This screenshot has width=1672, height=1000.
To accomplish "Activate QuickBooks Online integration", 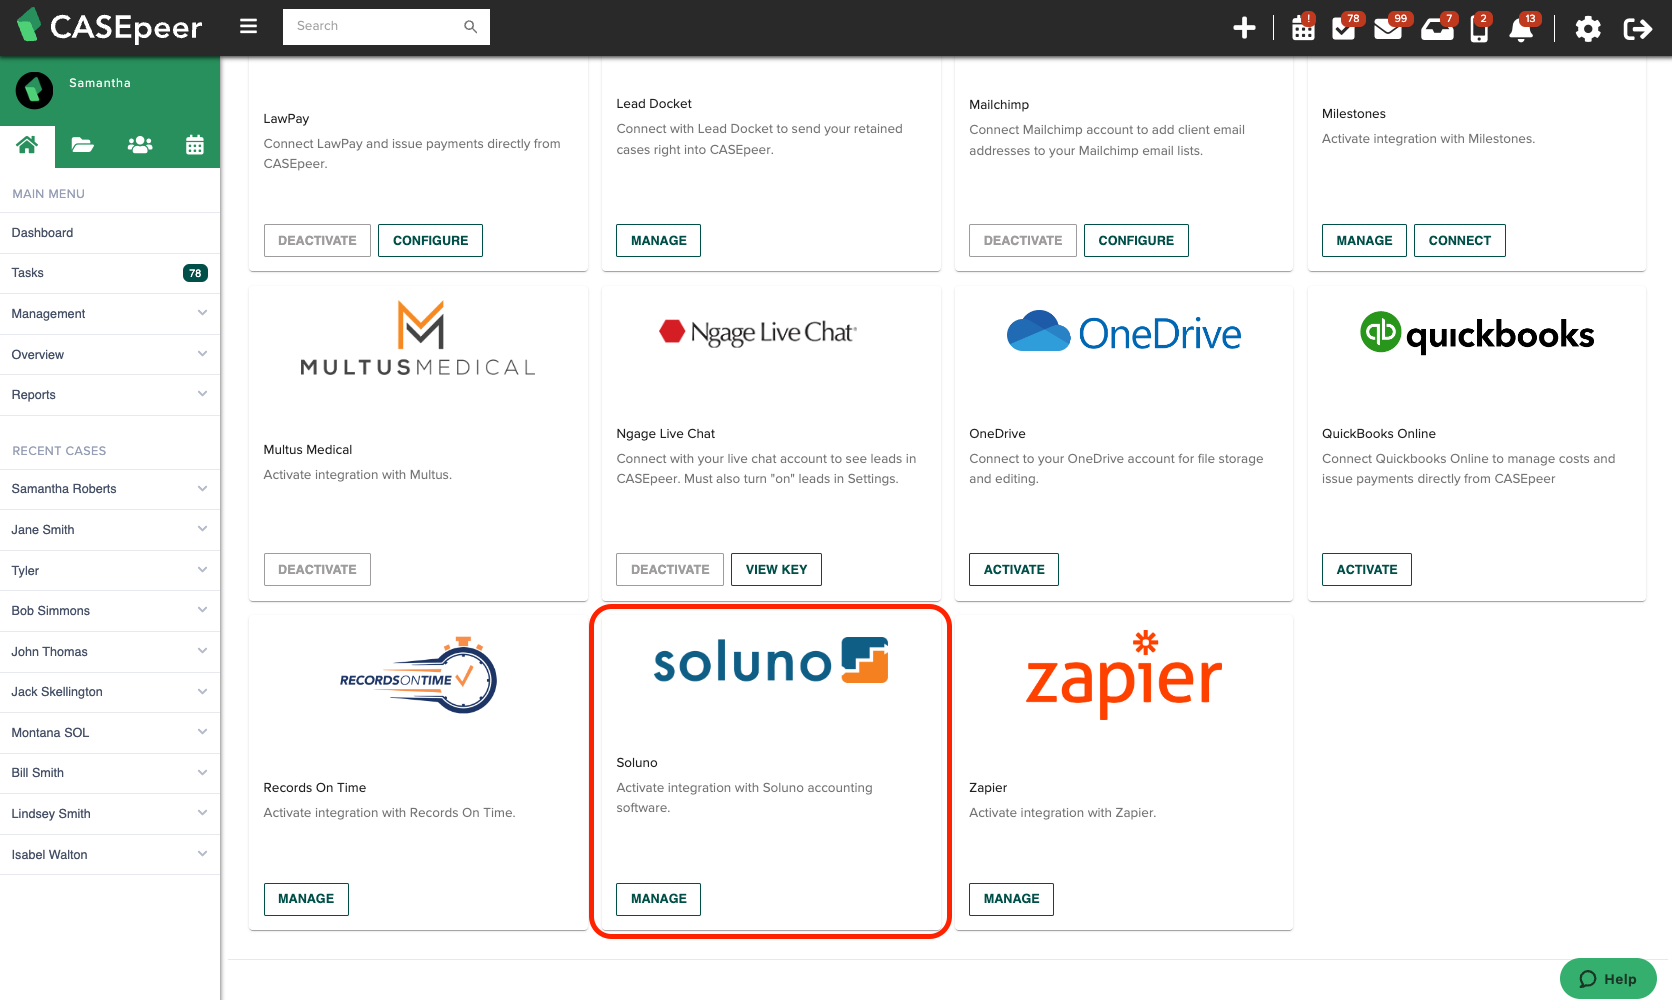I will click(1367, 570).
